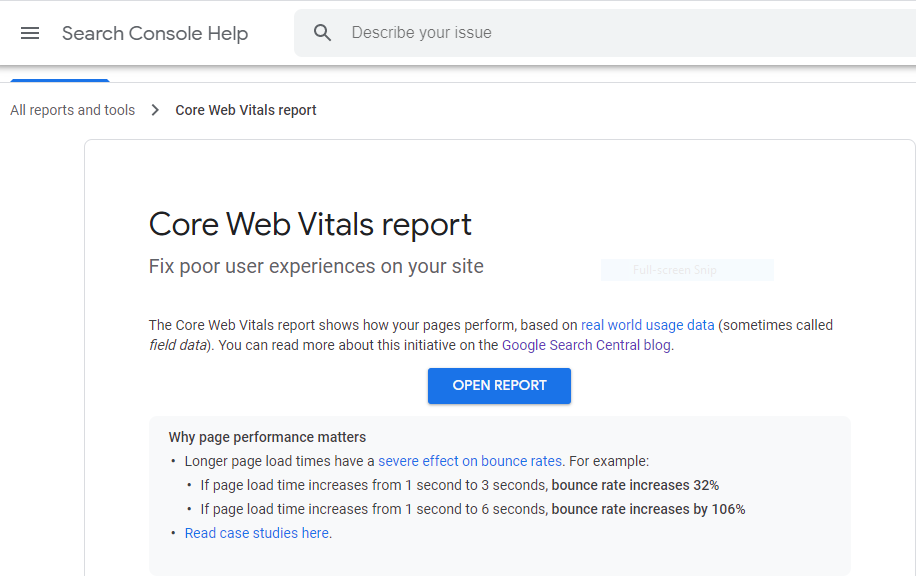Open the All reports and tools breadcrumb

click(x=71, y=110)
